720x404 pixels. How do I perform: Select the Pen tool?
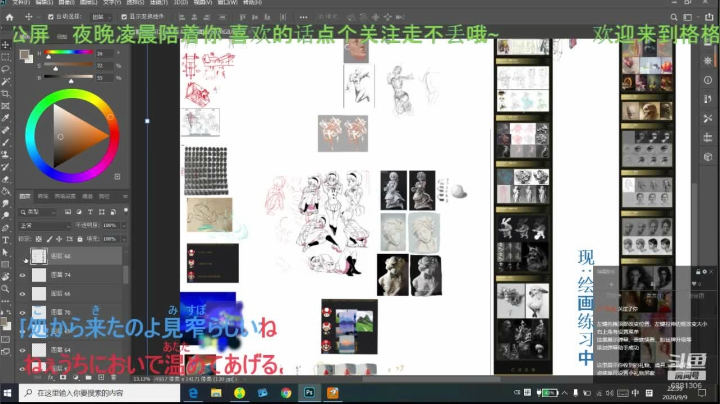pyautogui.click(x=6, y=228)
